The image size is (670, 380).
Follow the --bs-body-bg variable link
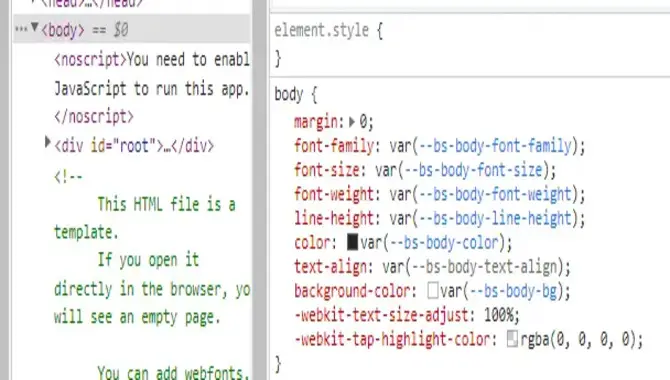pos(513,292)
